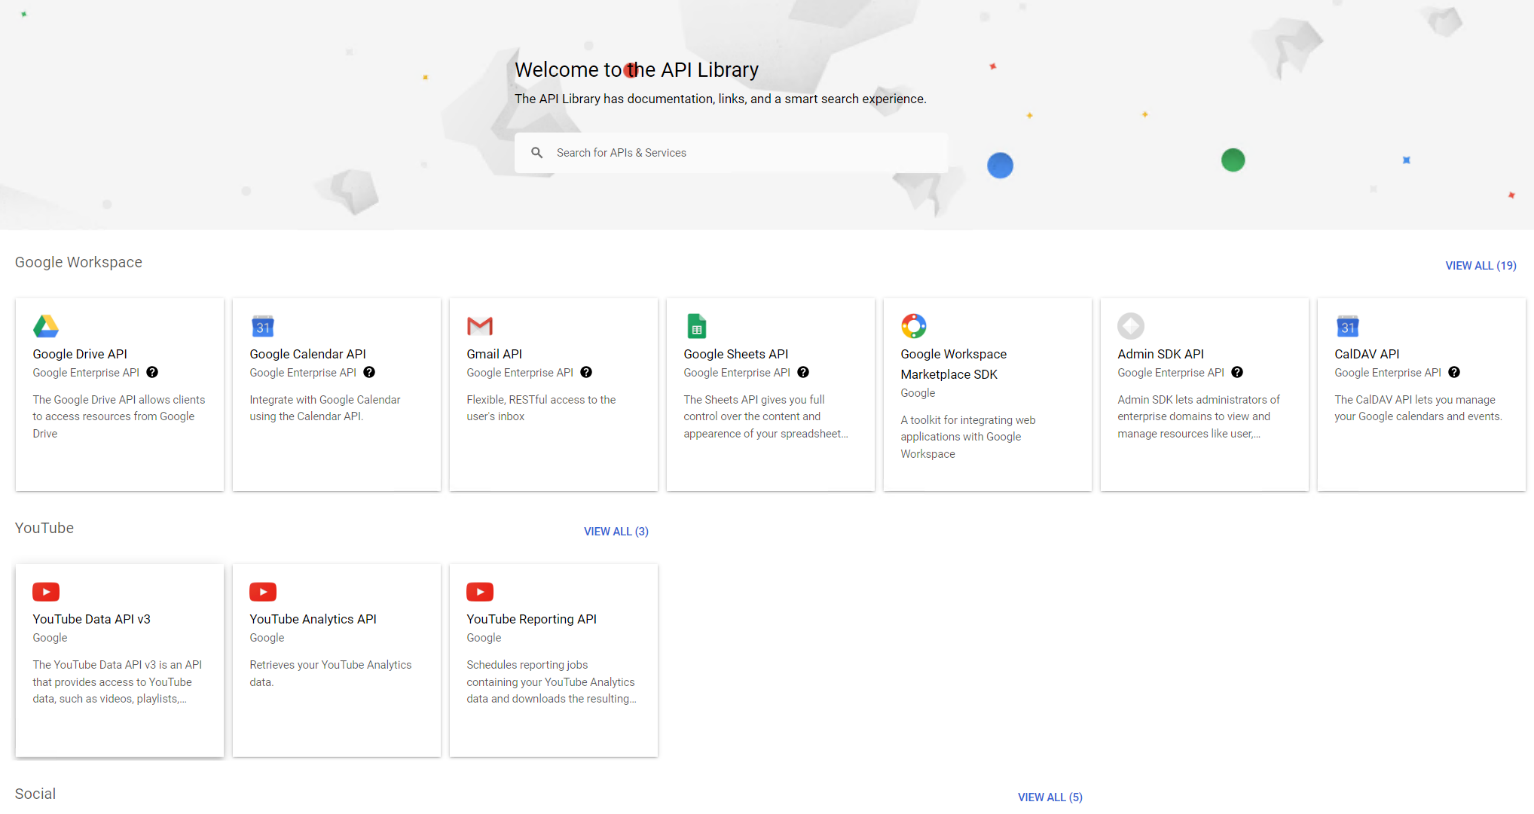The height and width of the screenshot is (814, 1534).
Task: Open VIEW ALL (19) for Google Workspace
Action: click(1481, 265)
